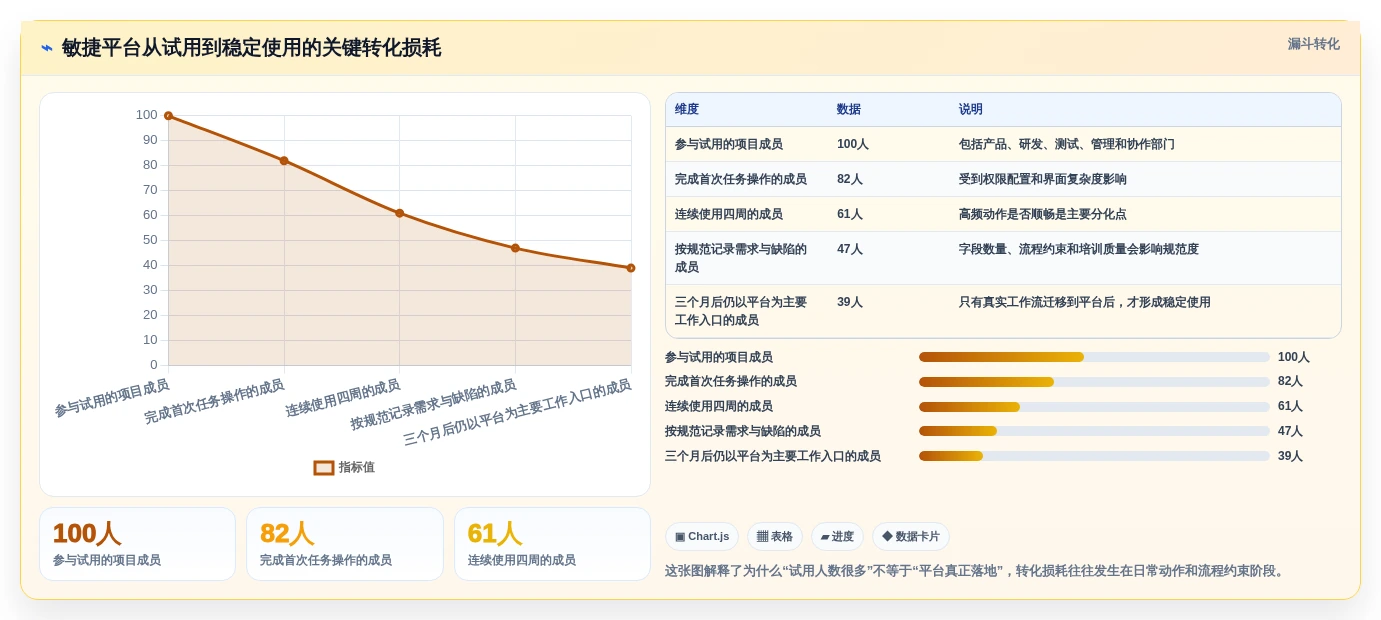The width and height of the screenshot is (1381, 620).
Task: Click the 100人 value in the table
Action: tap(853, 144)
